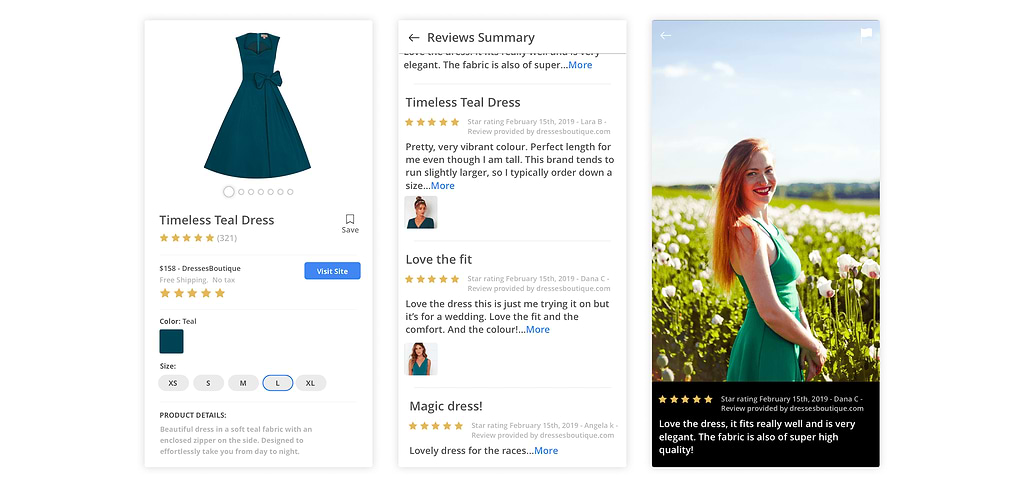
Task: Expand the Magic dress! review with More
Action: pyautogui.click(x=545, y=451)
